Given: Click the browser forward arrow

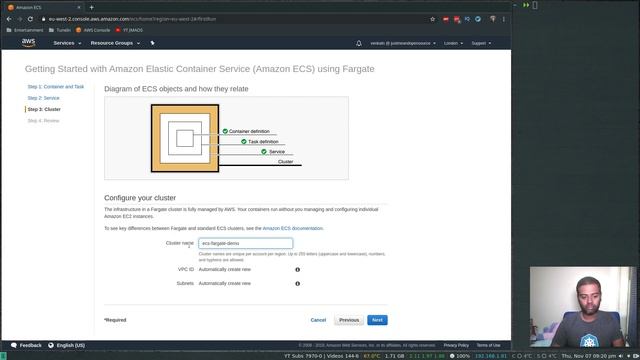Looking at the screenshot, I should pyautogui.click(x=20, y=19).
